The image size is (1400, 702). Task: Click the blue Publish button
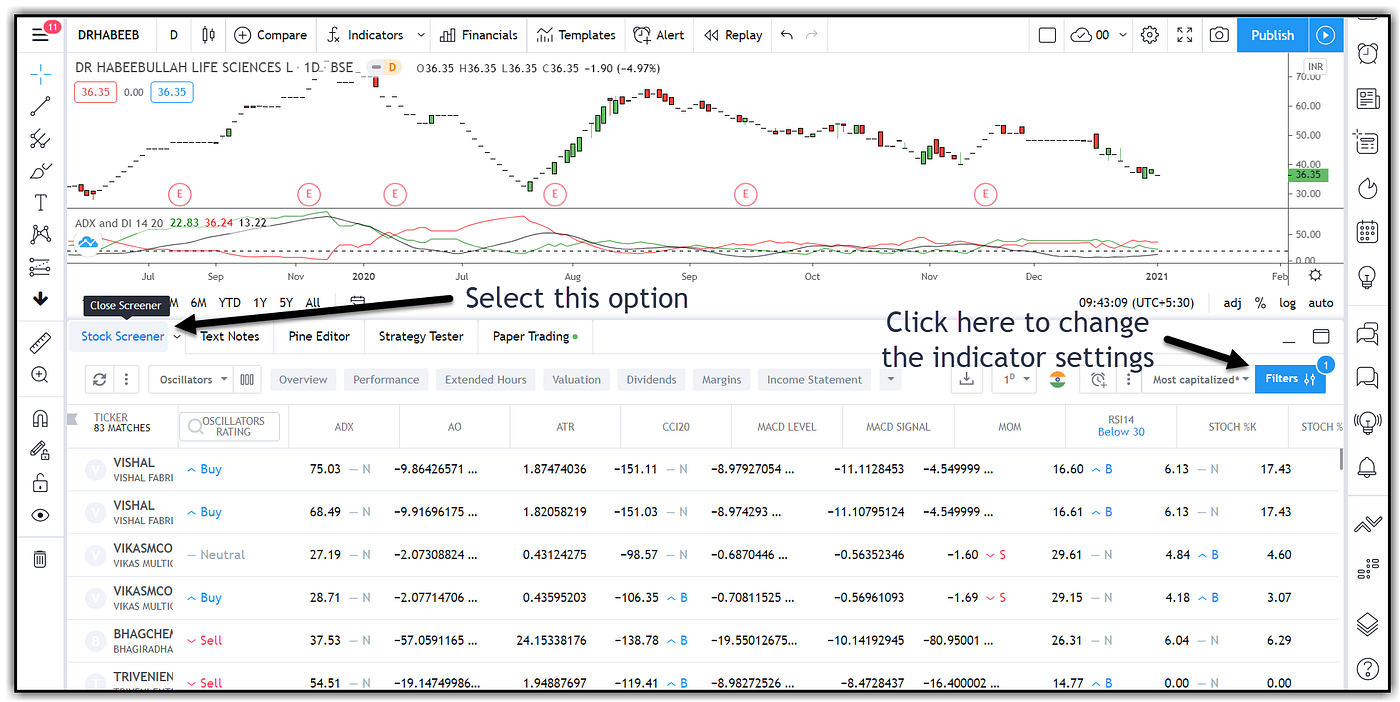[x=1273, y=35]
